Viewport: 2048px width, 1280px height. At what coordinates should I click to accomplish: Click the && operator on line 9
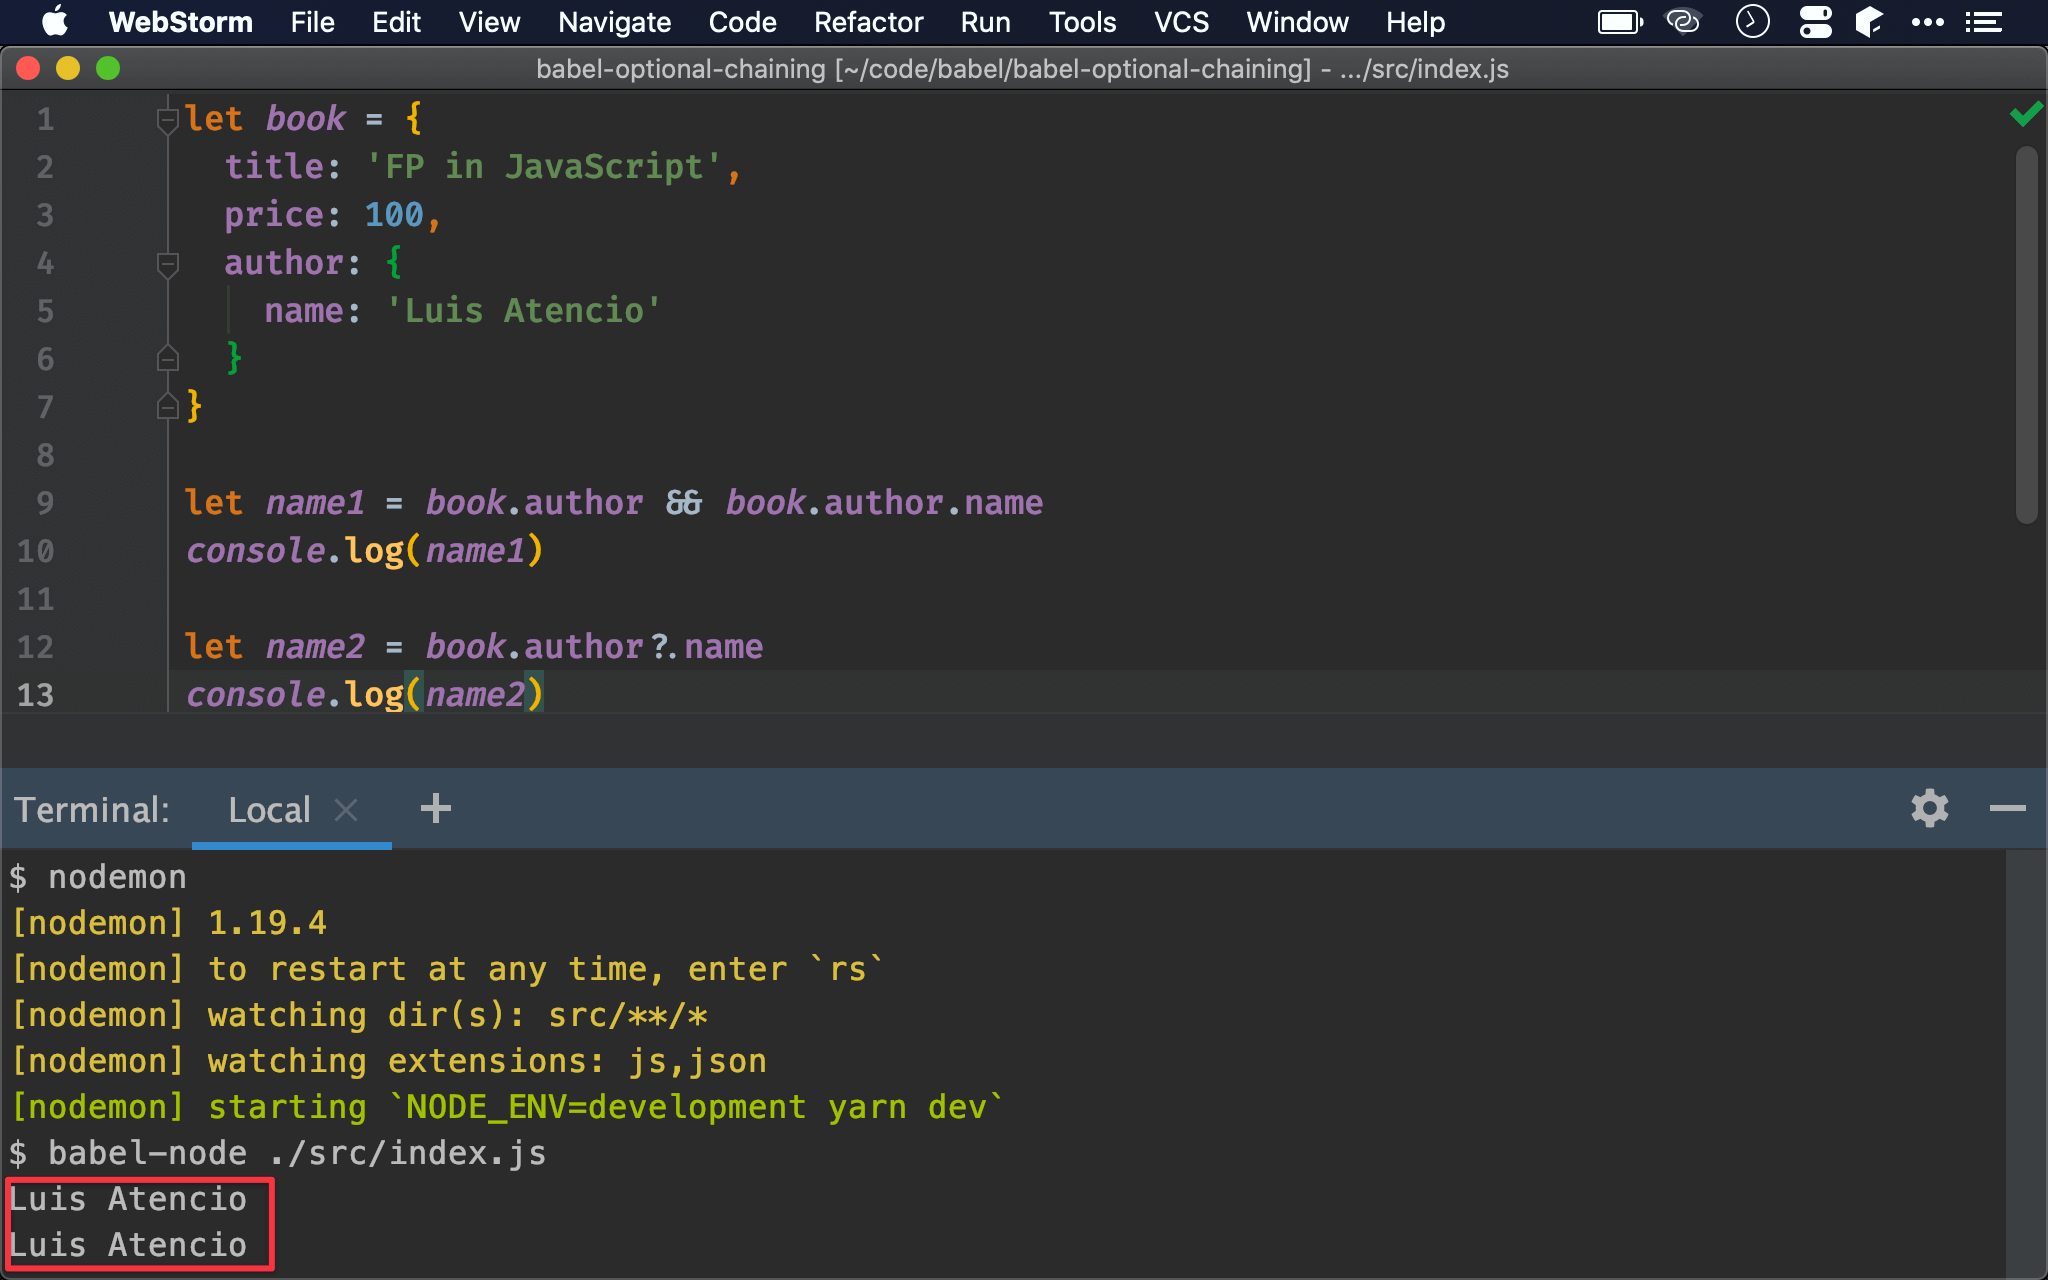tap(684, 502)
